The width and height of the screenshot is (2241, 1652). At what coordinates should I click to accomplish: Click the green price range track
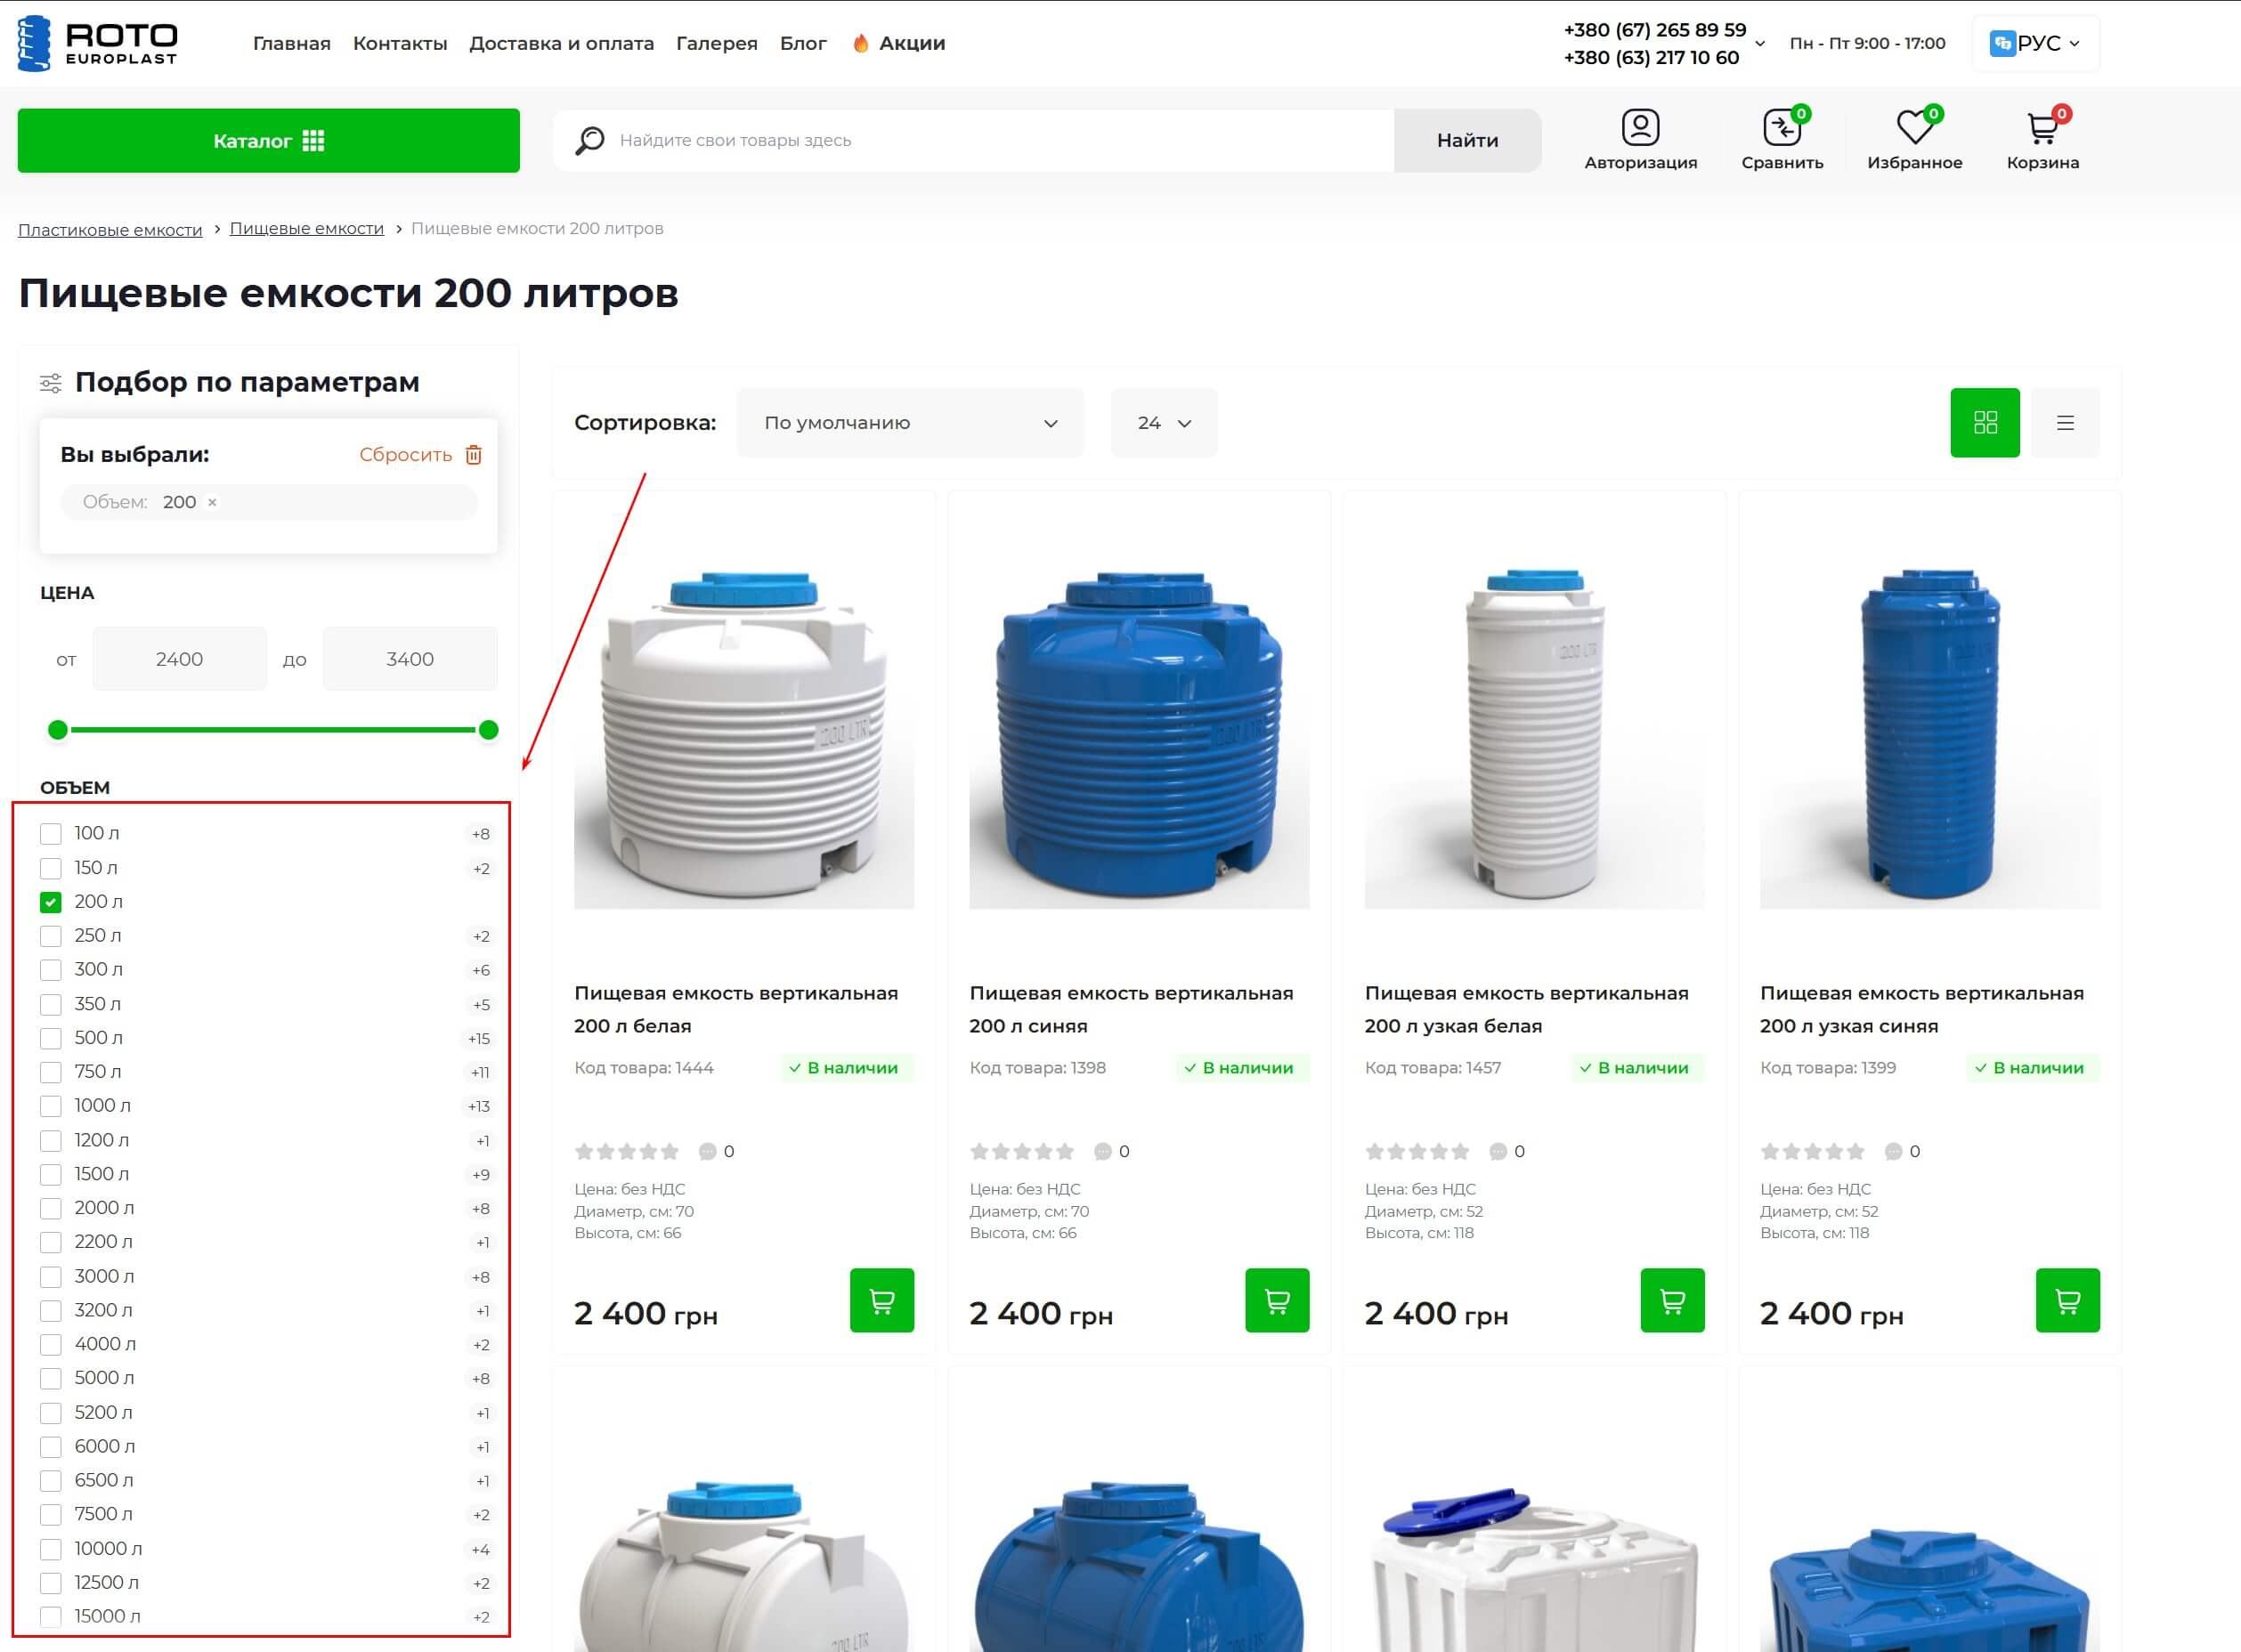point(273,730)
